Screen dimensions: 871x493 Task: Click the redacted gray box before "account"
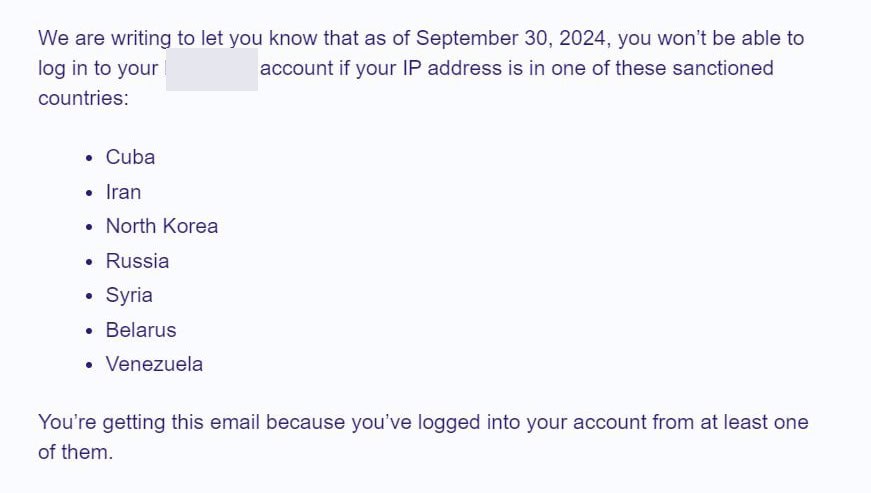point(211,69)
